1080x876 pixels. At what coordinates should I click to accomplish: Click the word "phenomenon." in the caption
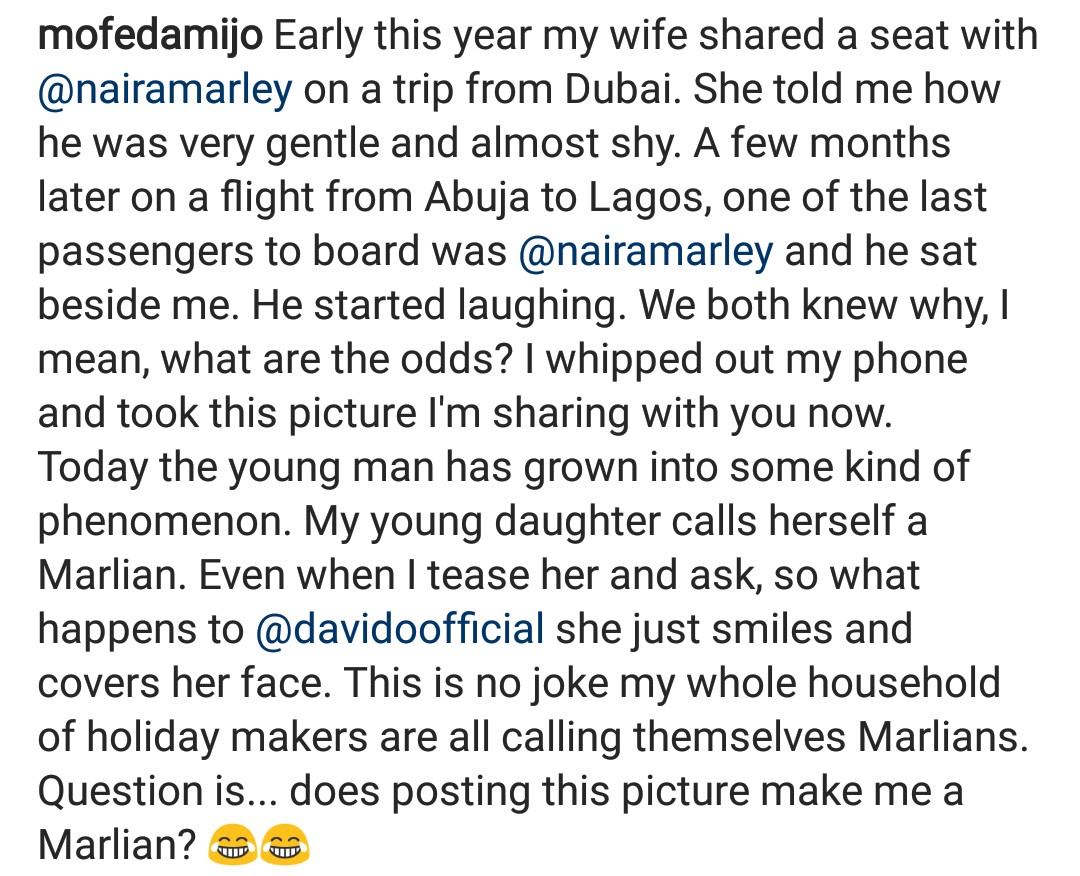click(x=164, y=521)
